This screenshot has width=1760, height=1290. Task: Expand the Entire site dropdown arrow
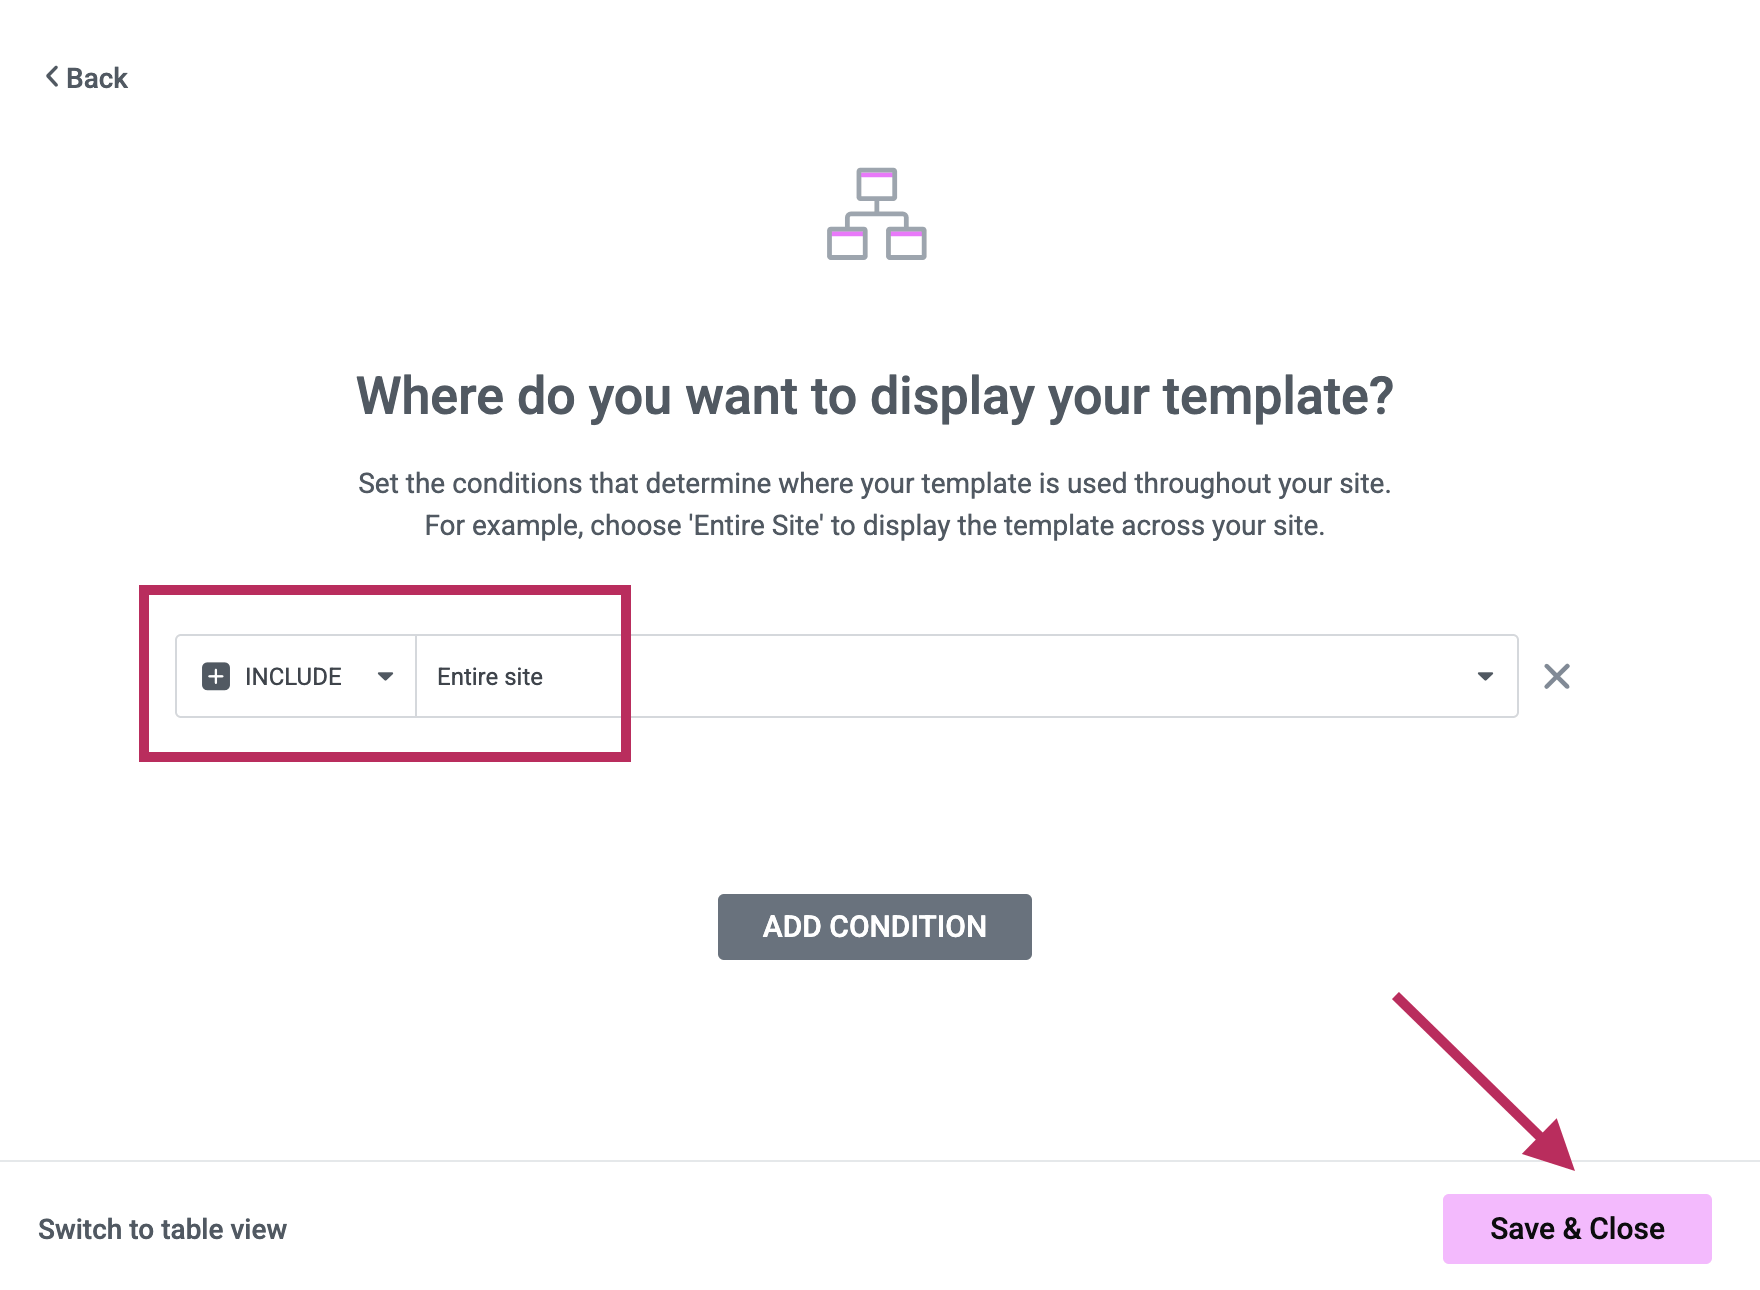(x=1485, y=677)
